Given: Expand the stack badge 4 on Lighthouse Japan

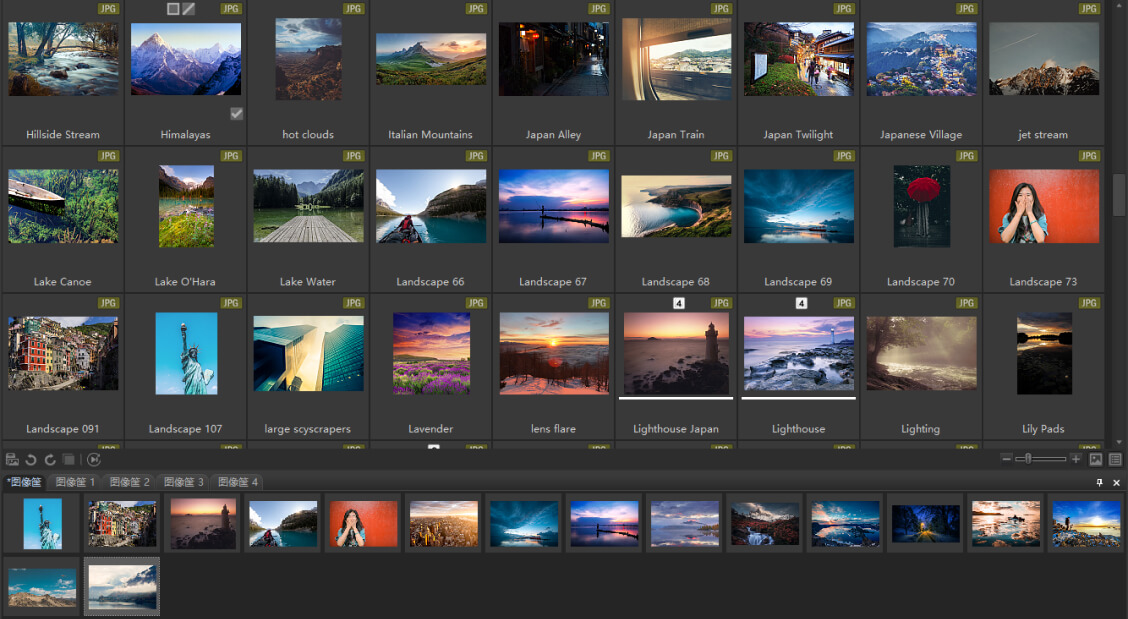Looking at the screenshot, I should click(x=678, y=303).
